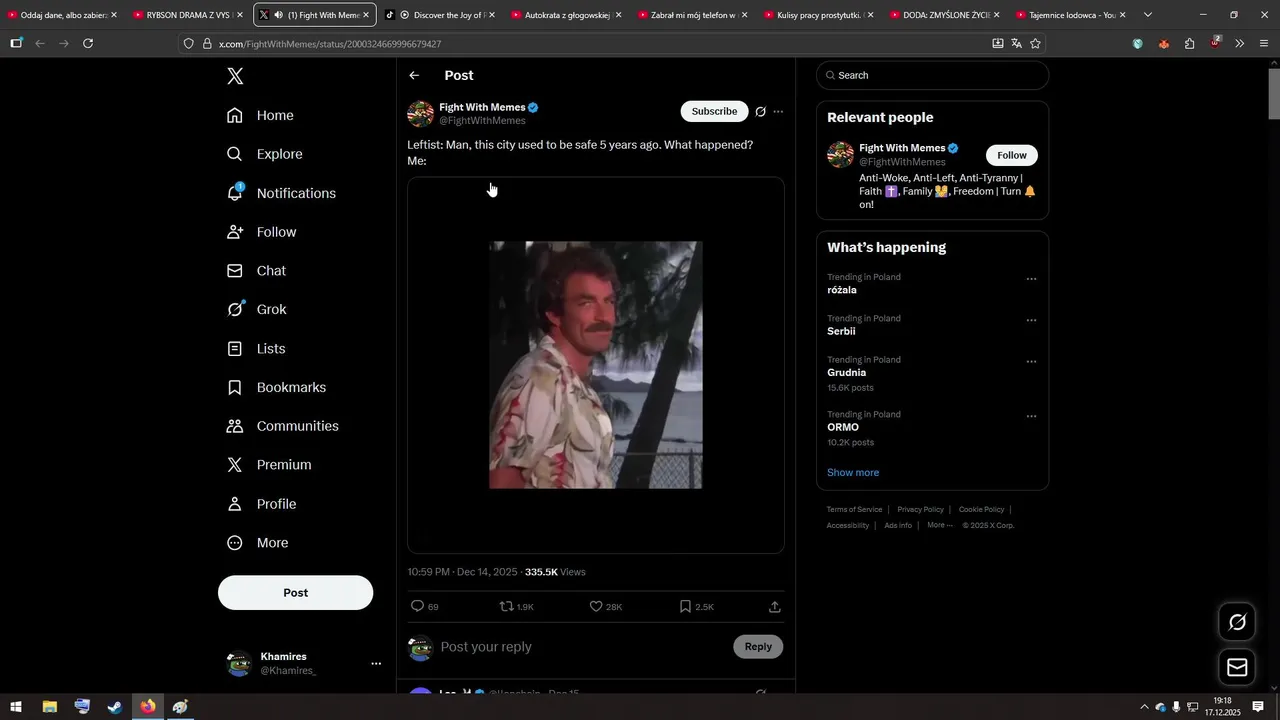The image size is (1280, 720).
Task: Switch to RYBSON DRAMA Z VYS tab
Action: click(189, 15)
